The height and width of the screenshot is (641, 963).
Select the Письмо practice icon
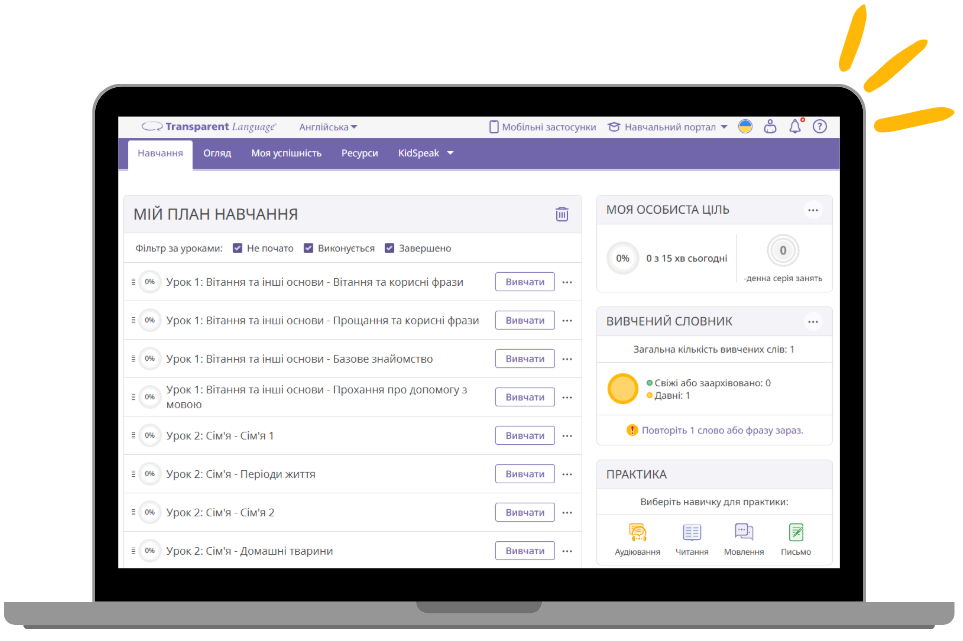click(796, 533)
